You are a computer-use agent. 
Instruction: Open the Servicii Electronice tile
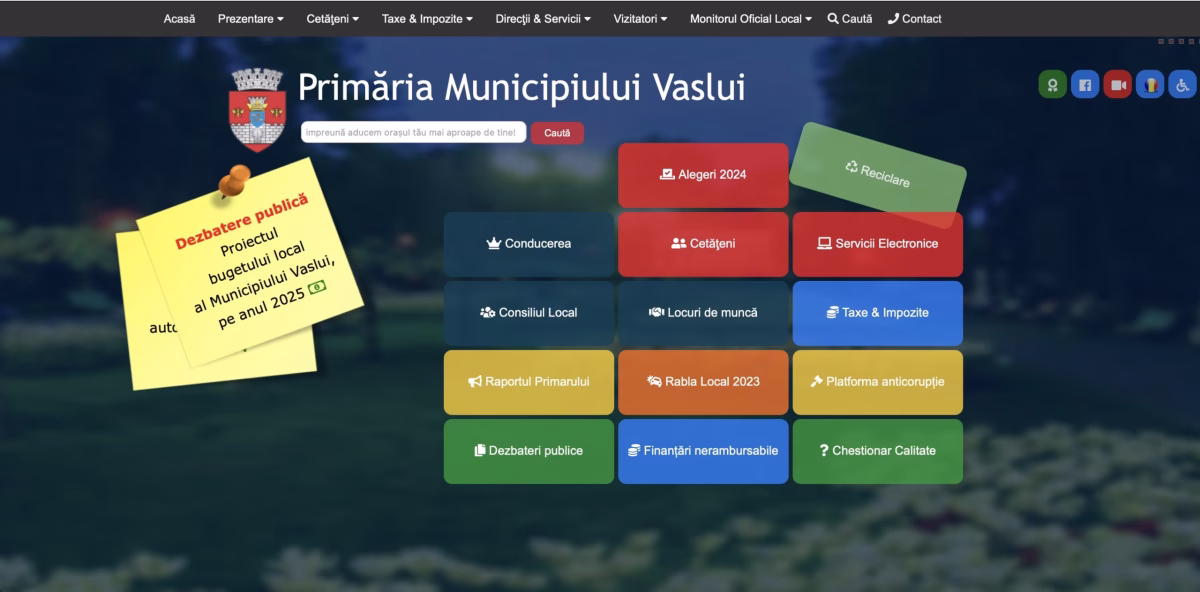pos(878,244)
